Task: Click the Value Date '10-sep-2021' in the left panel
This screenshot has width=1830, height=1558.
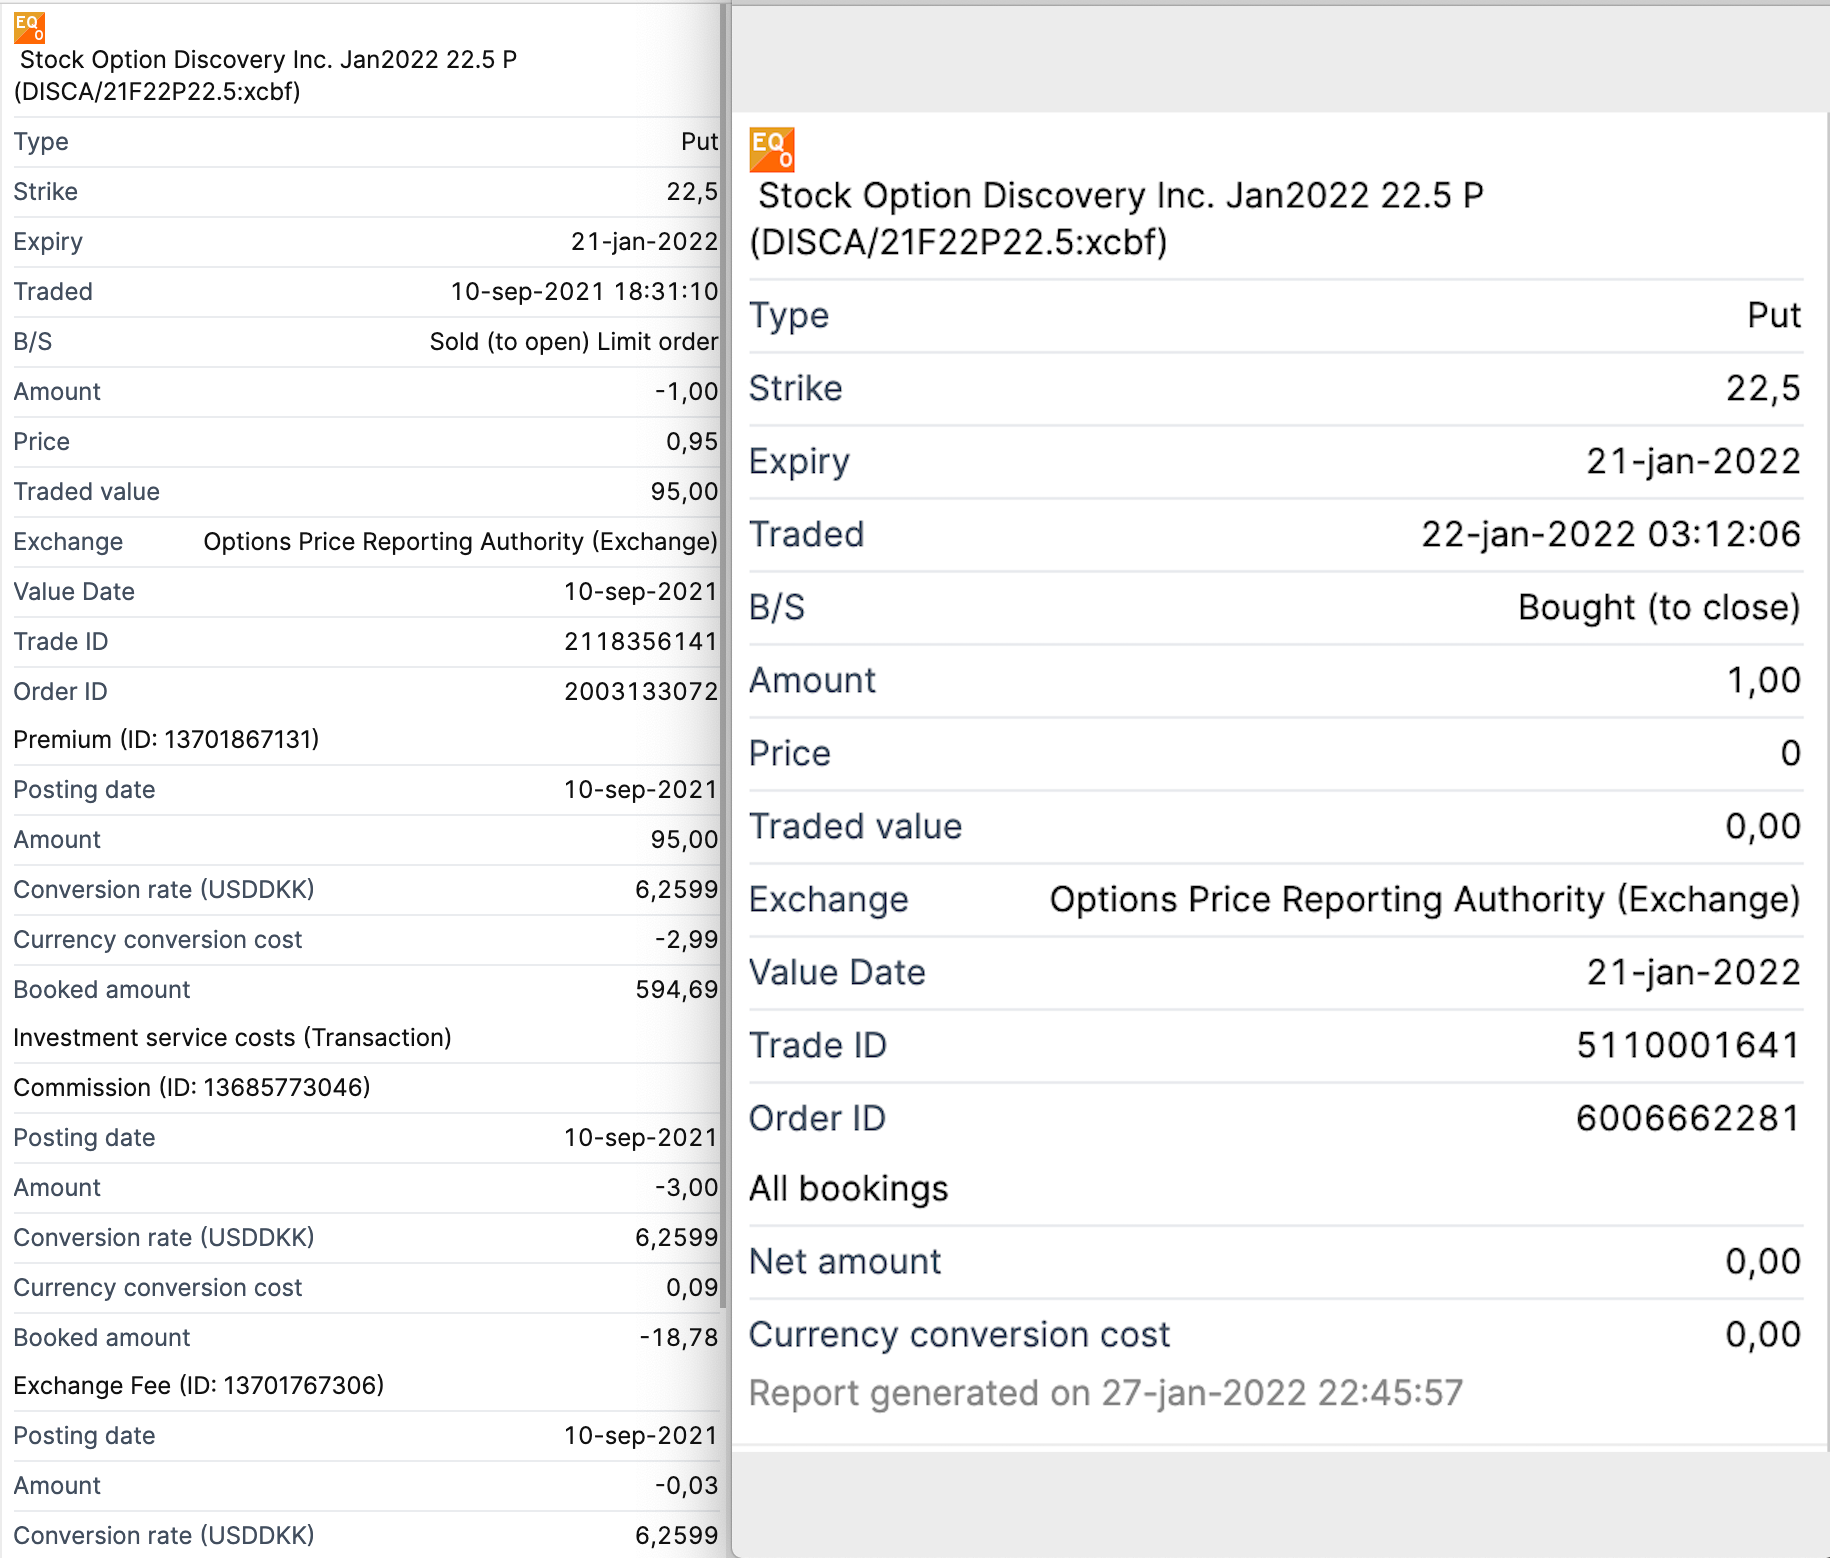Action: [x=641, y=592]
